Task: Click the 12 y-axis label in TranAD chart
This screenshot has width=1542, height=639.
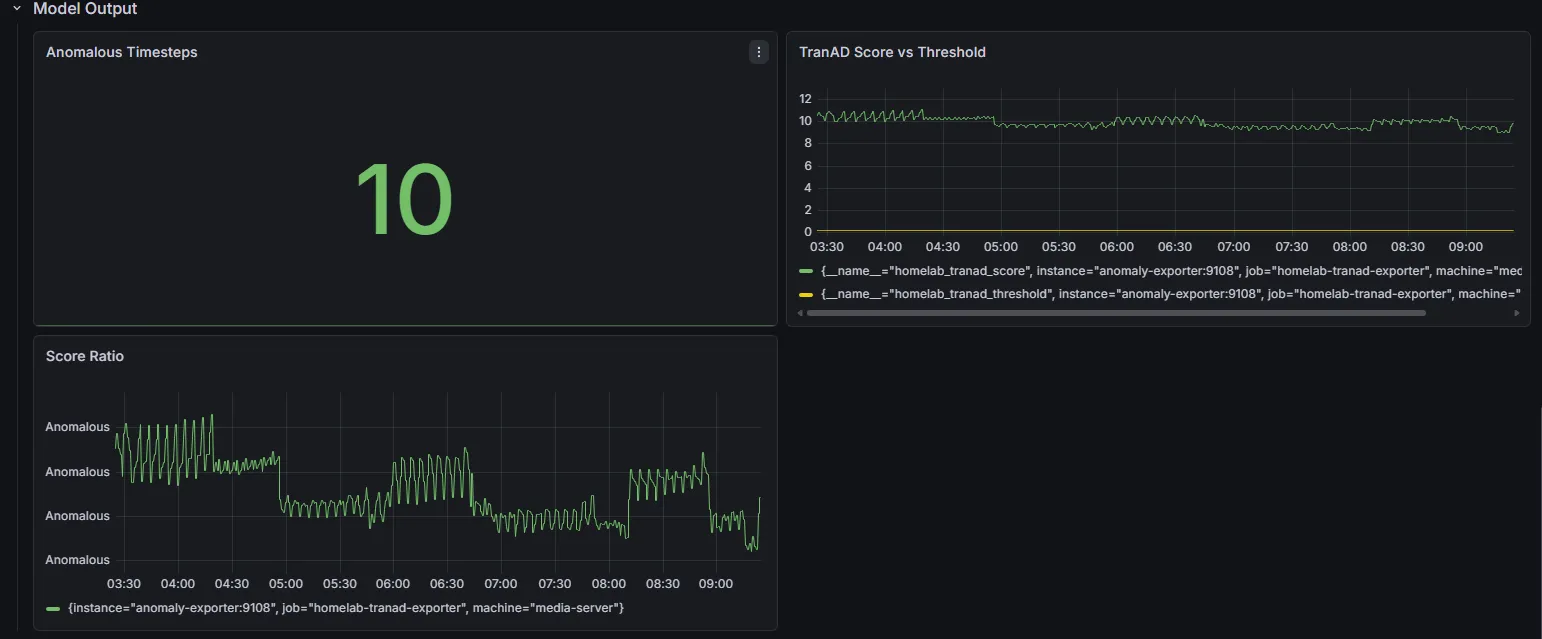Action: 805,99
